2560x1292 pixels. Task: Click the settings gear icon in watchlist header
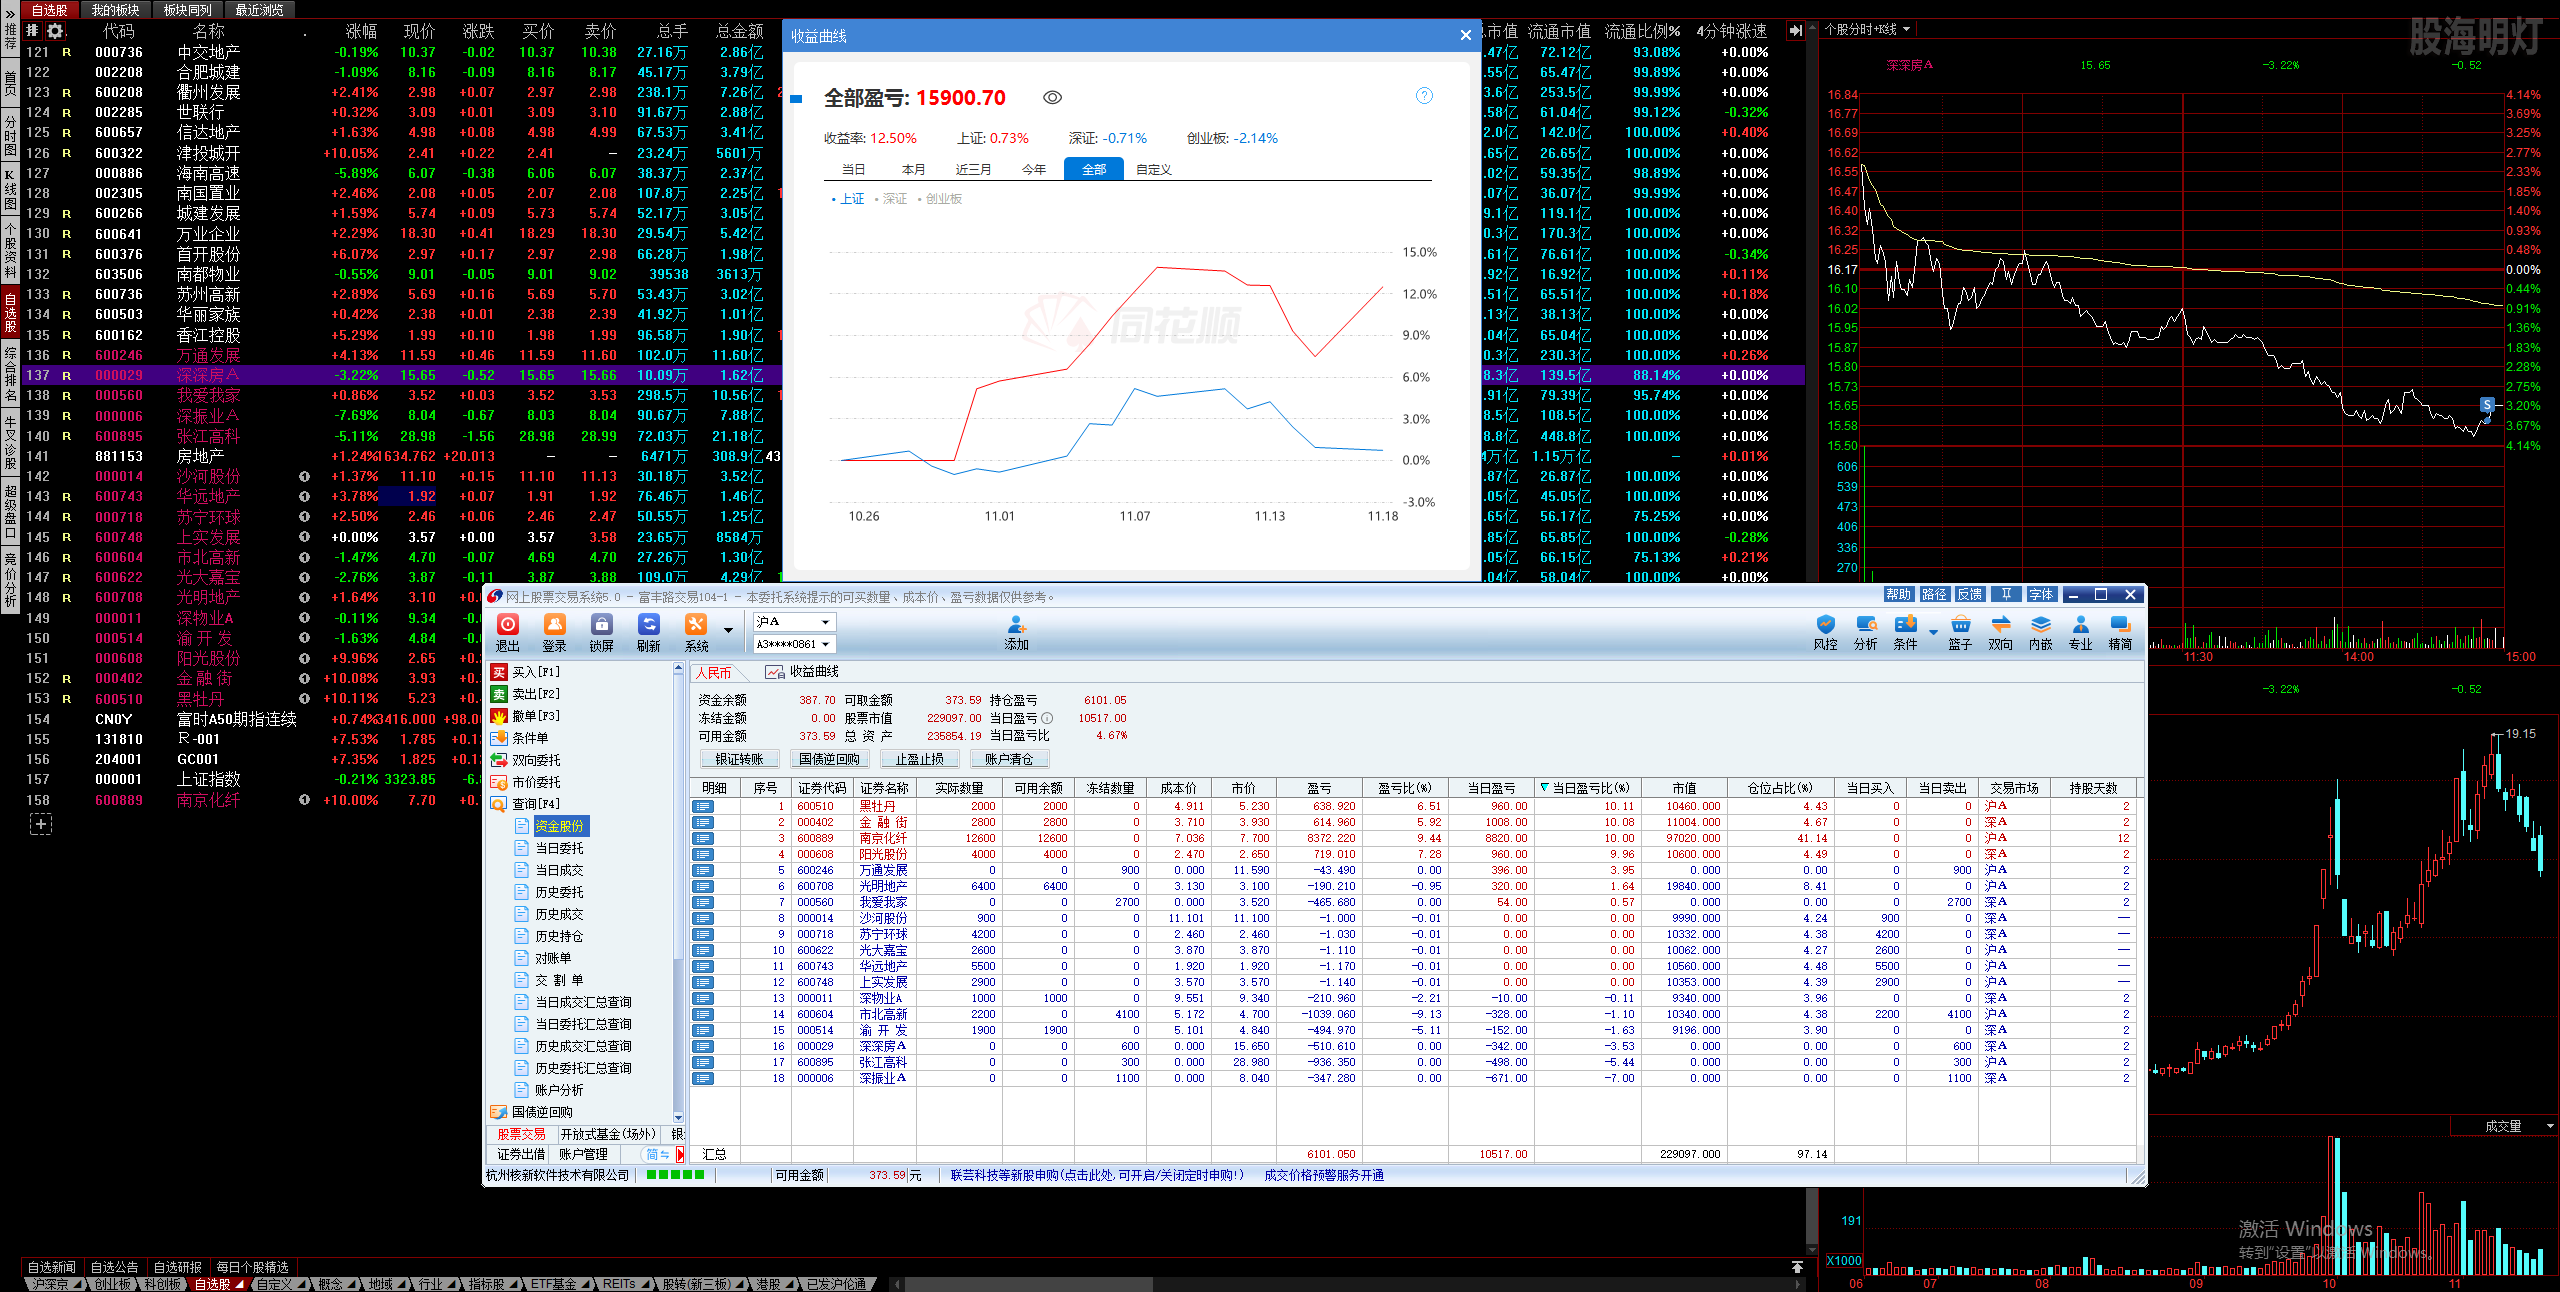coord(55,31)
